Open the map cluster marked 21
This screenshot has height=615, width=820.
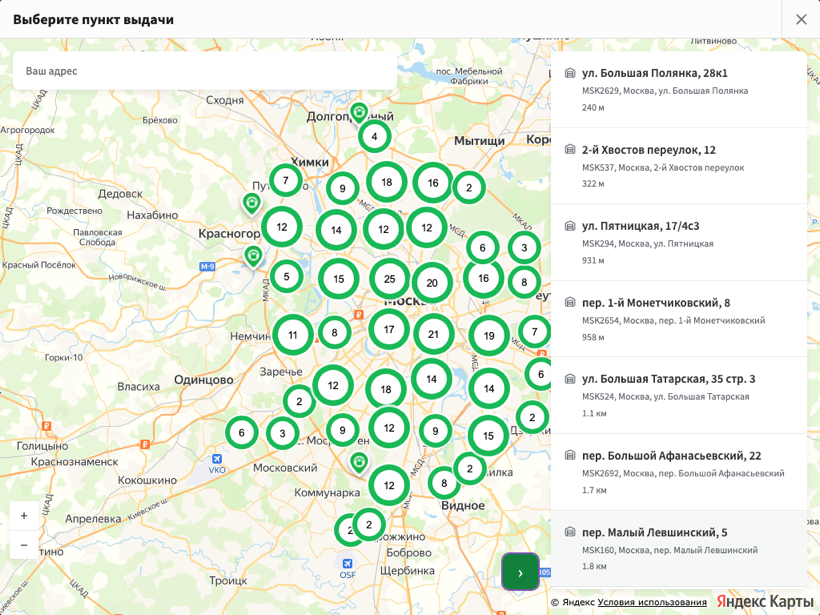click(434, 334)
